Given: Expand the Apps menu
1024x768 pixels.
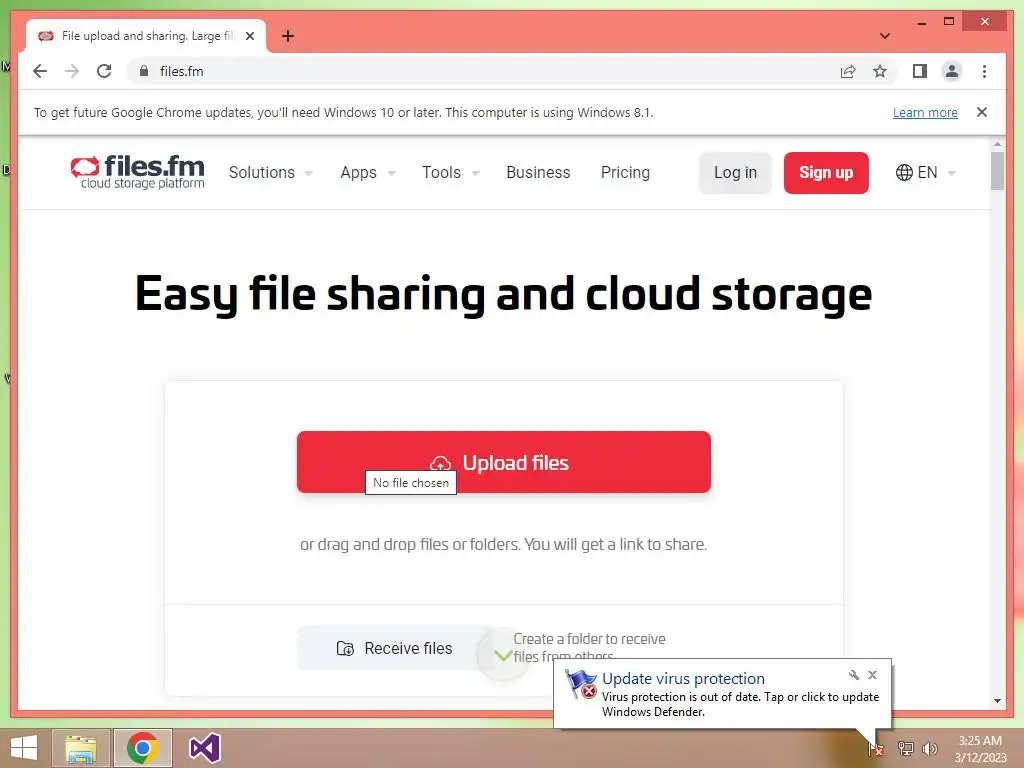Looking at the screenshot, I should 368,172.
